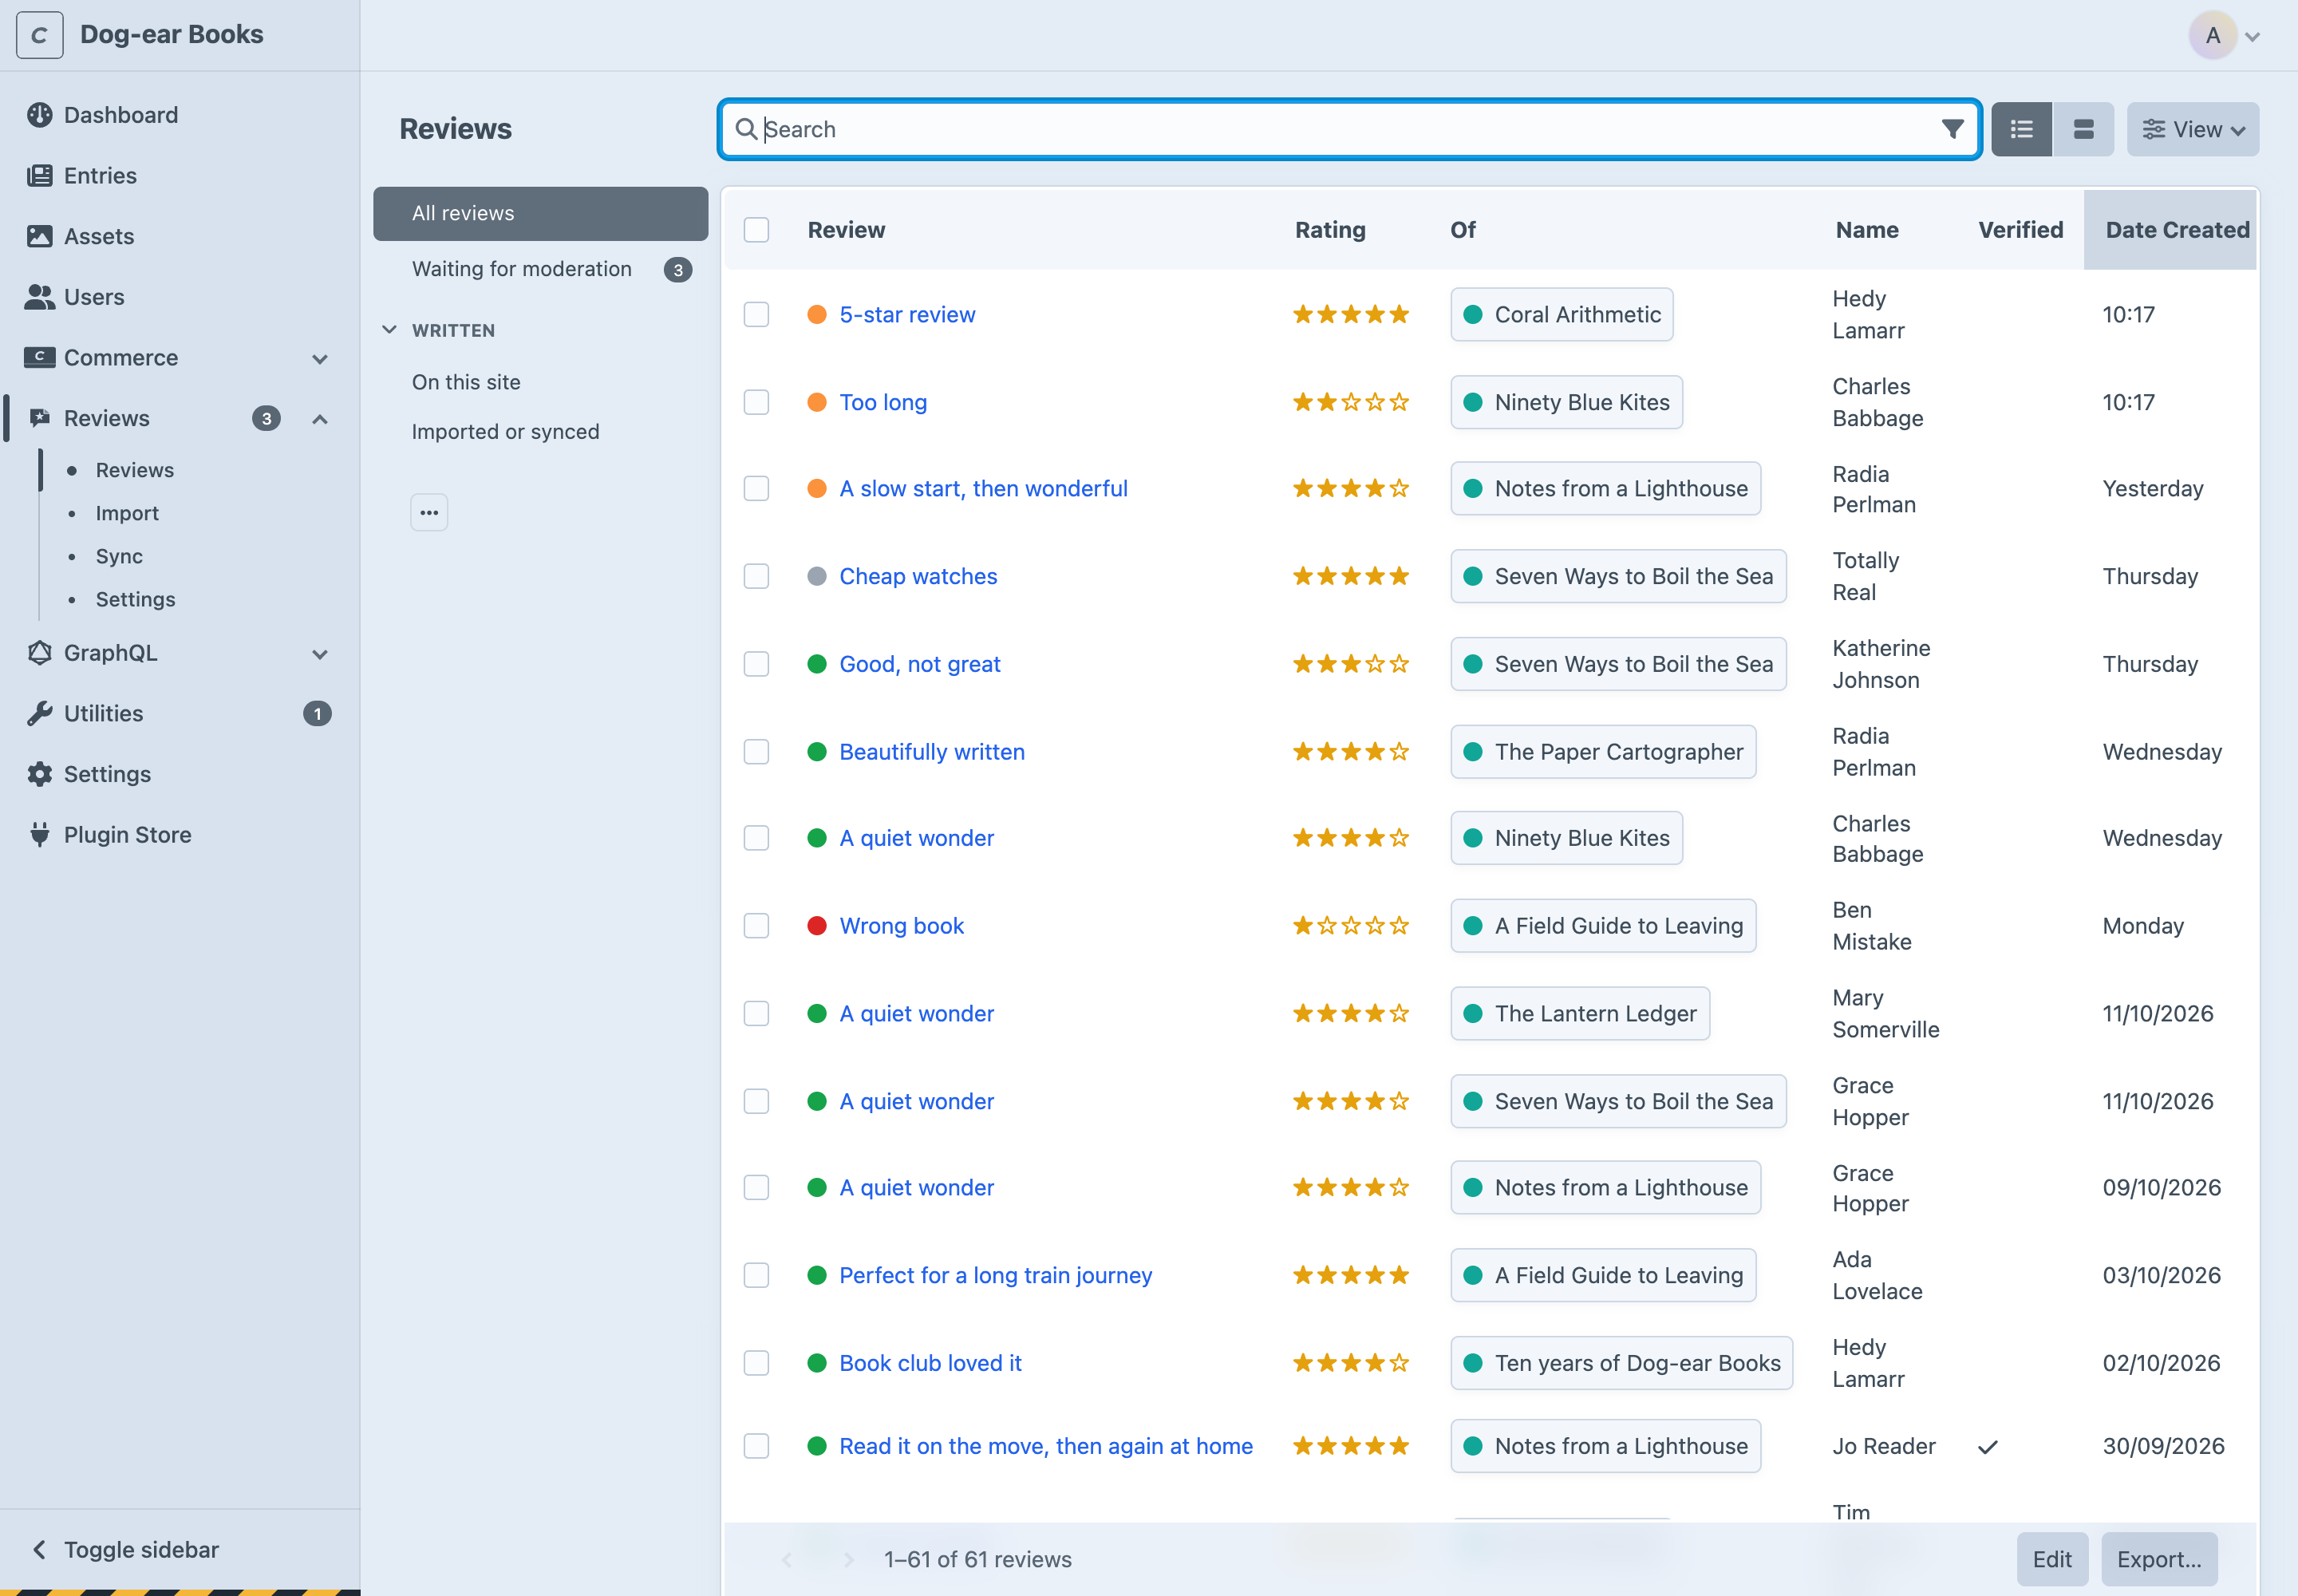Open the Sync subnav item
This screenshot has height=1596, width=2298.
119,556
